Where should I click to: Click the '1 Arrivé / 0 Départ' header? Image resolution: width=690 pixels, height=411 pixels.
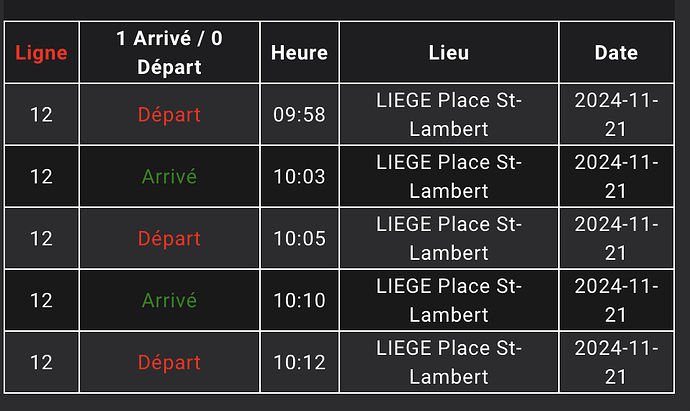tap(169, 53)
